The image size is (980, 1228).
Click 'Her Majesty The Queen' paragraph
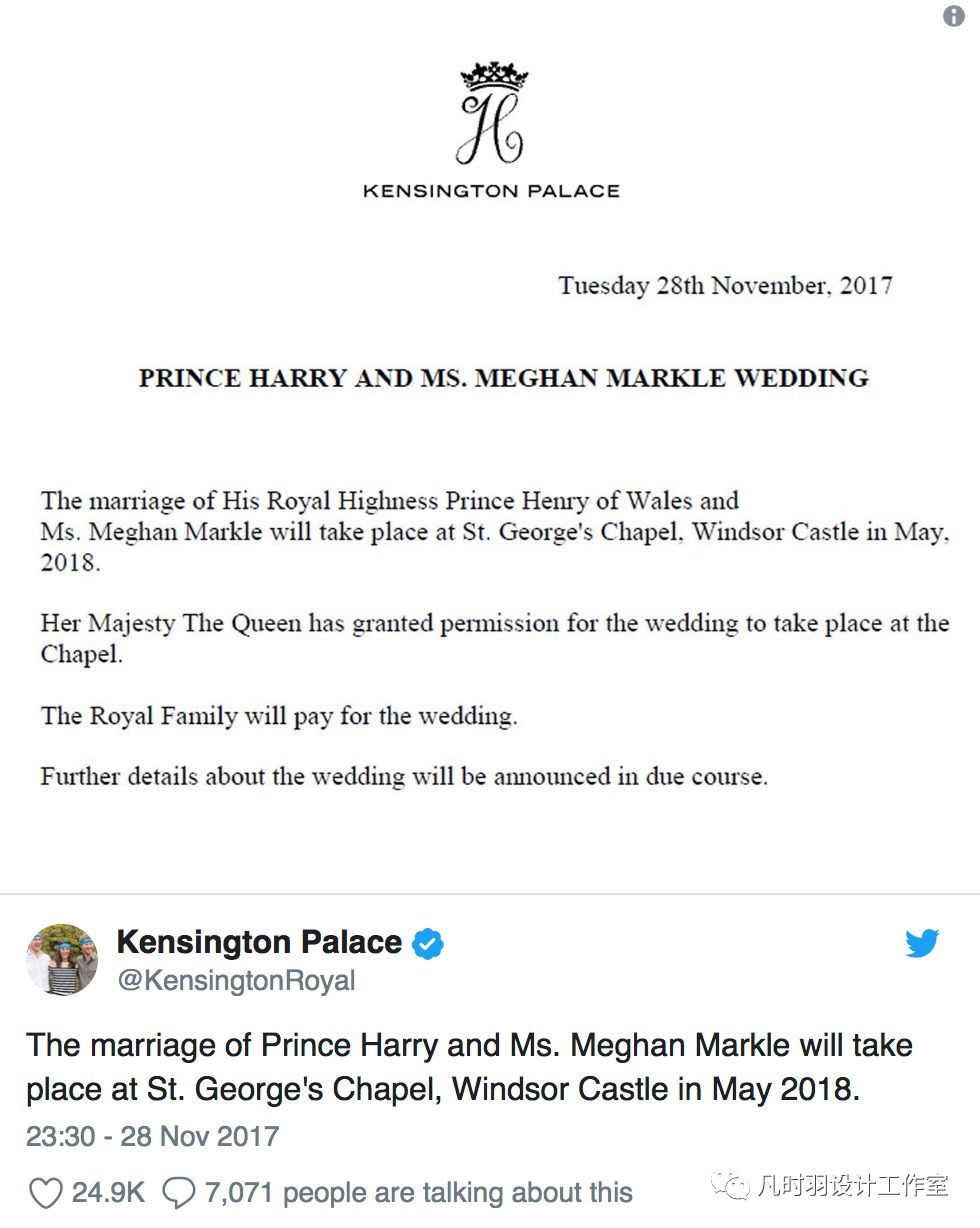(495, 639)
